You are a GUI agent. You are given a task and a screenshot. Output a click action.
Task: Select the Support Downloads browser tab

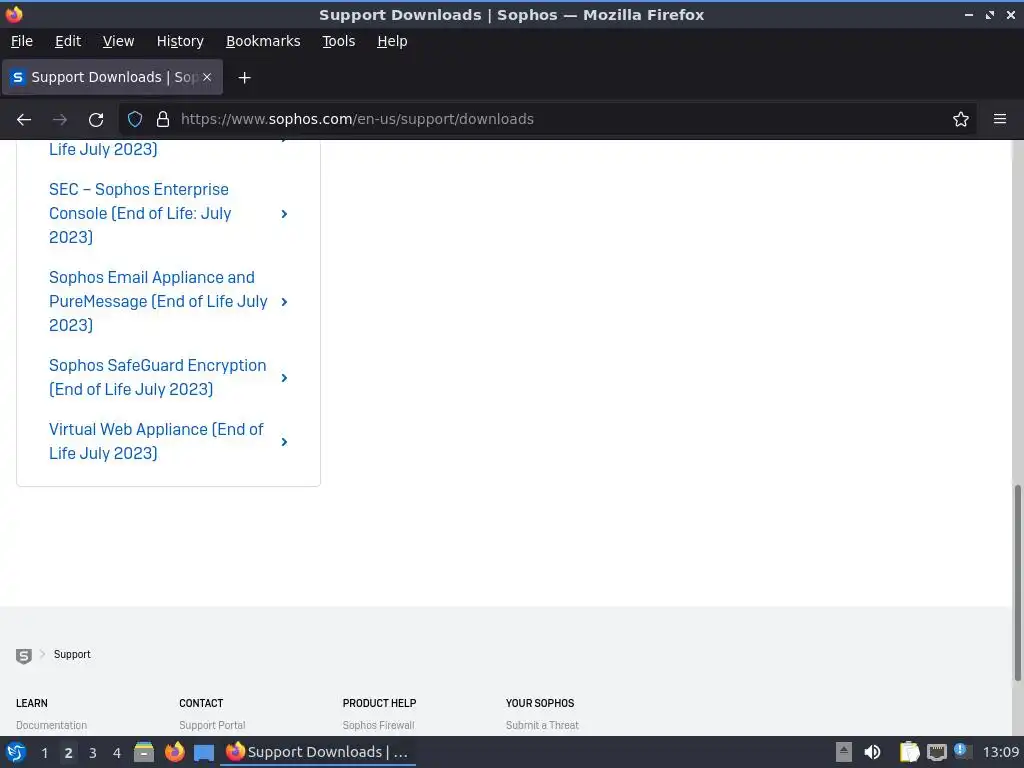(x=112, y=77)
